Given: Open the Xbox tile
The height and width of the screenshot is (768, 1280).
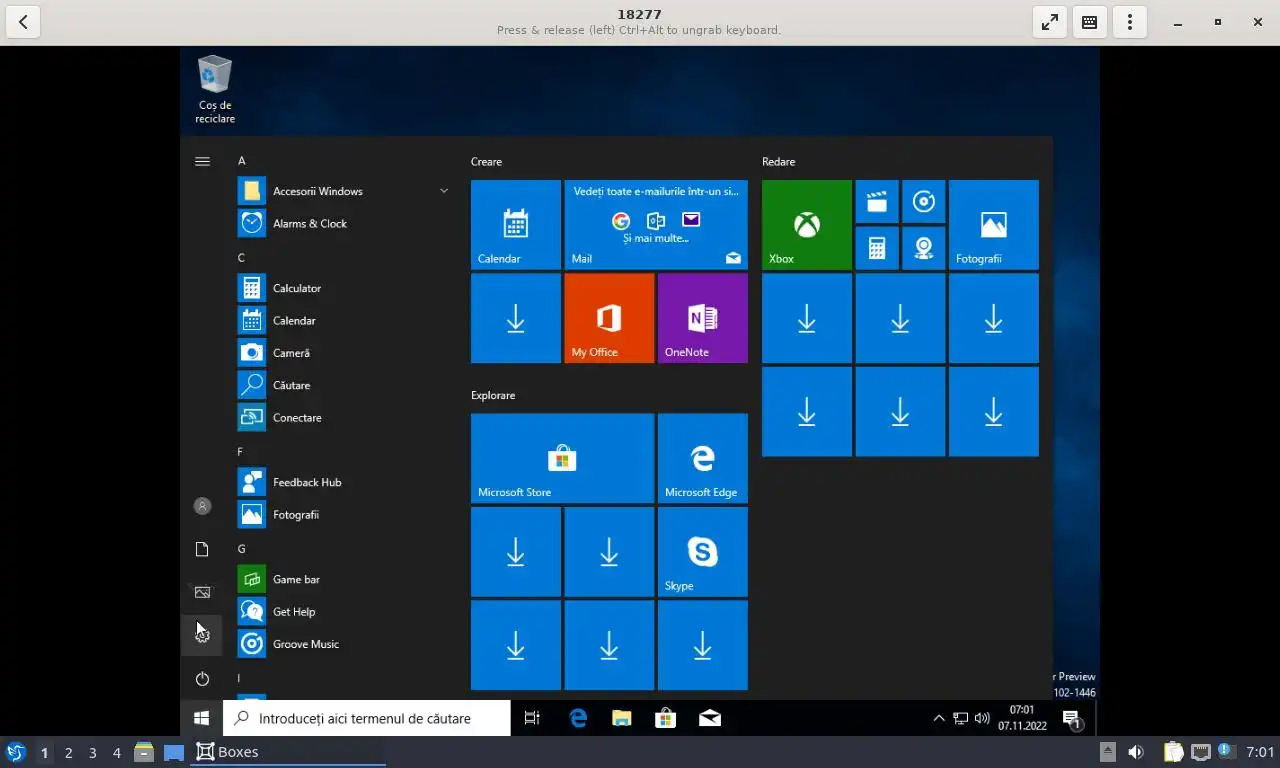Looking at the screenshot, I should (807, 225).
